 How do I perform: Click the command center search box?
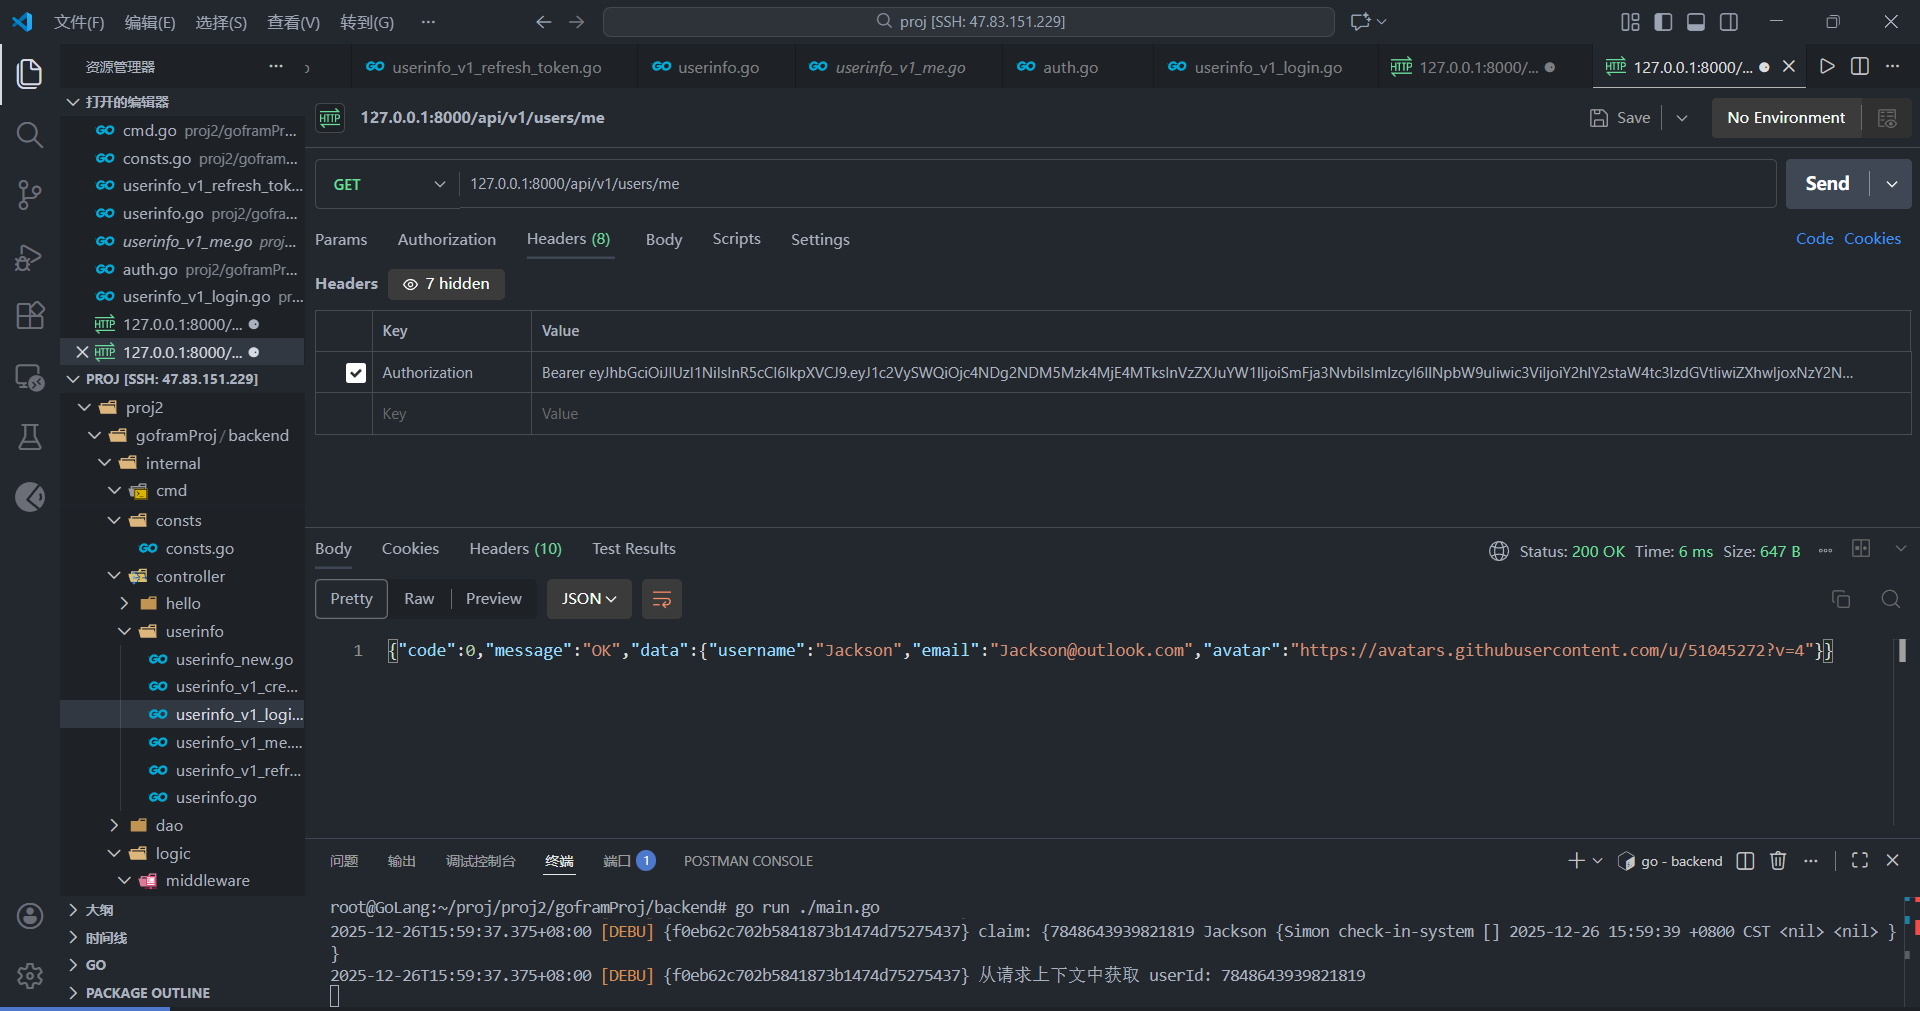tap(969, 22)
